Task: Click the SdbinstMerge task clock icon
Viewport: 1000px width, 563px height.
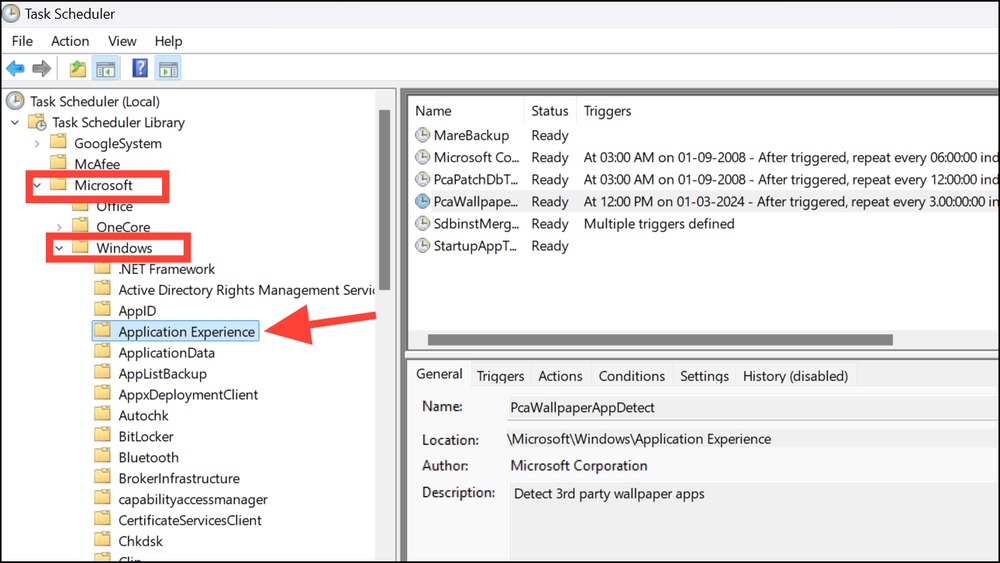Action: [x=422, y=223]
